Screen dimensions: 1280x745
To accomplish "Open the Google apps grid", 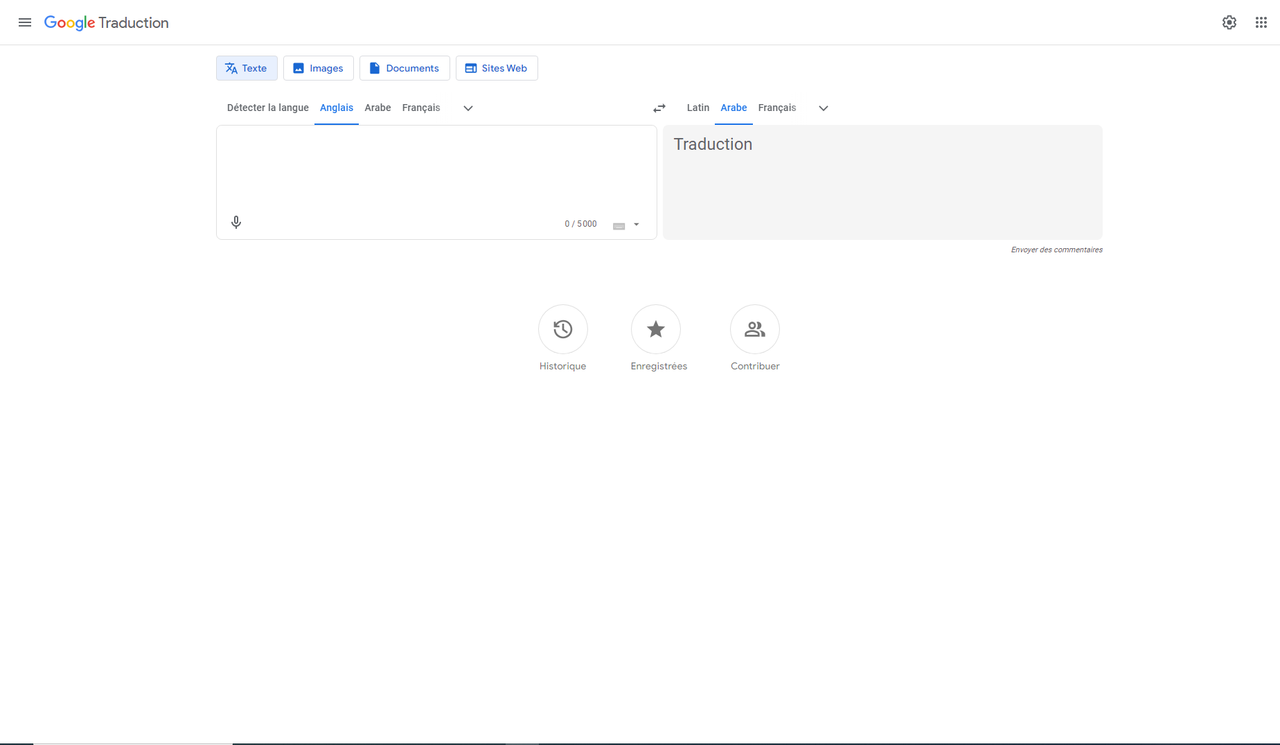I will click(x=1261, y=22).
